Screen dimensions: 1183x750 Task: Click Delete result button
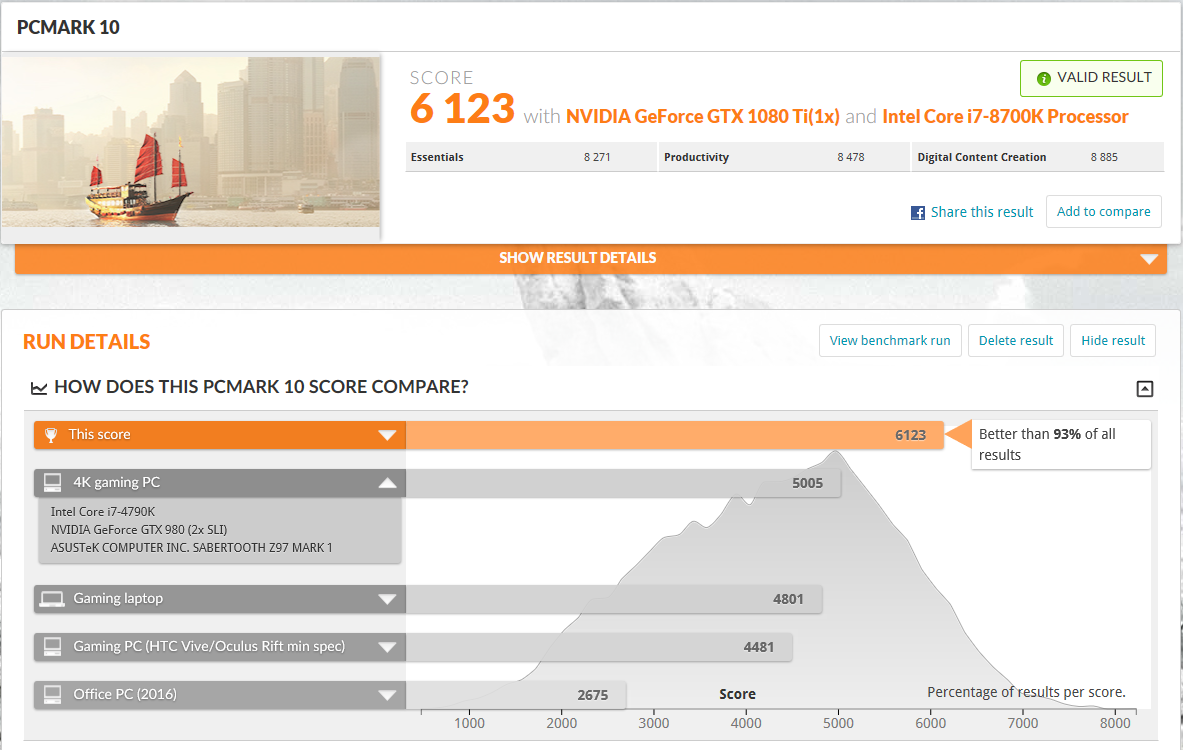pos(1016,340)
